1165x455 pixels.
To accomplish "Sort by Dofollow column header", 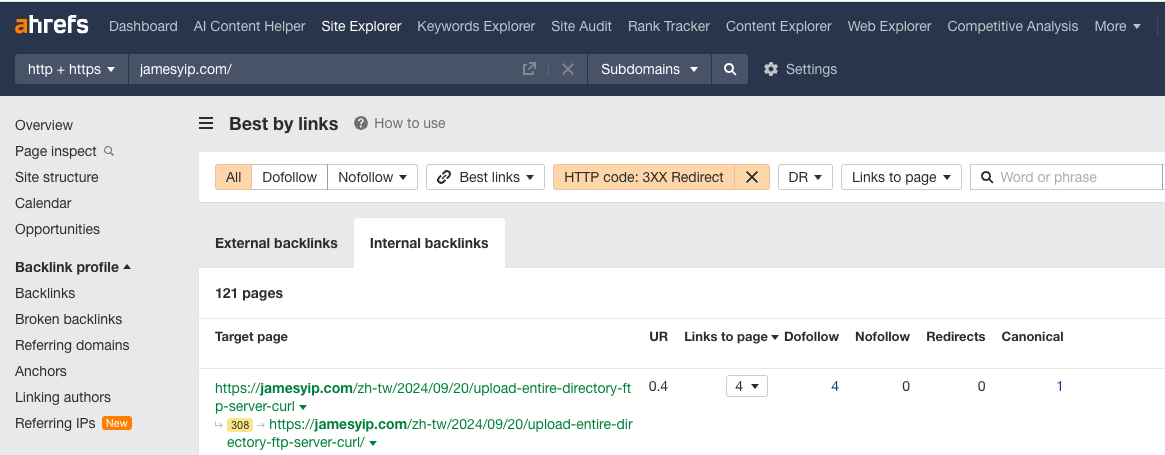I will (x=811, y=337).
